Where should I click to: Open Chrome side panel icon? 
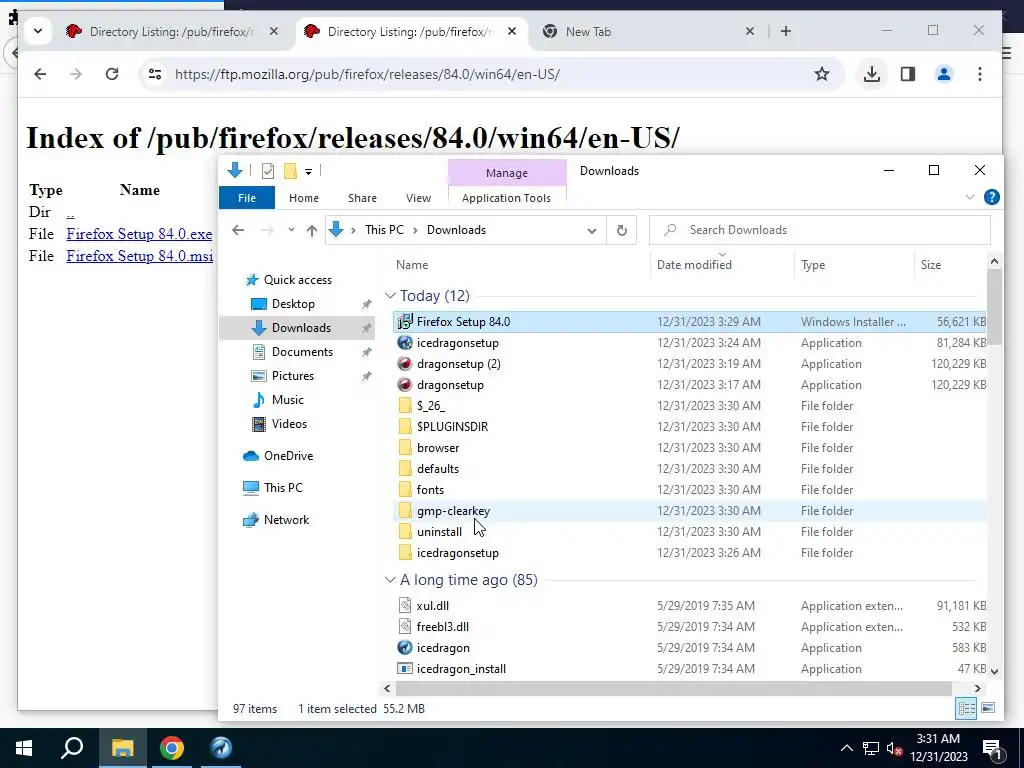pos(908,74)
